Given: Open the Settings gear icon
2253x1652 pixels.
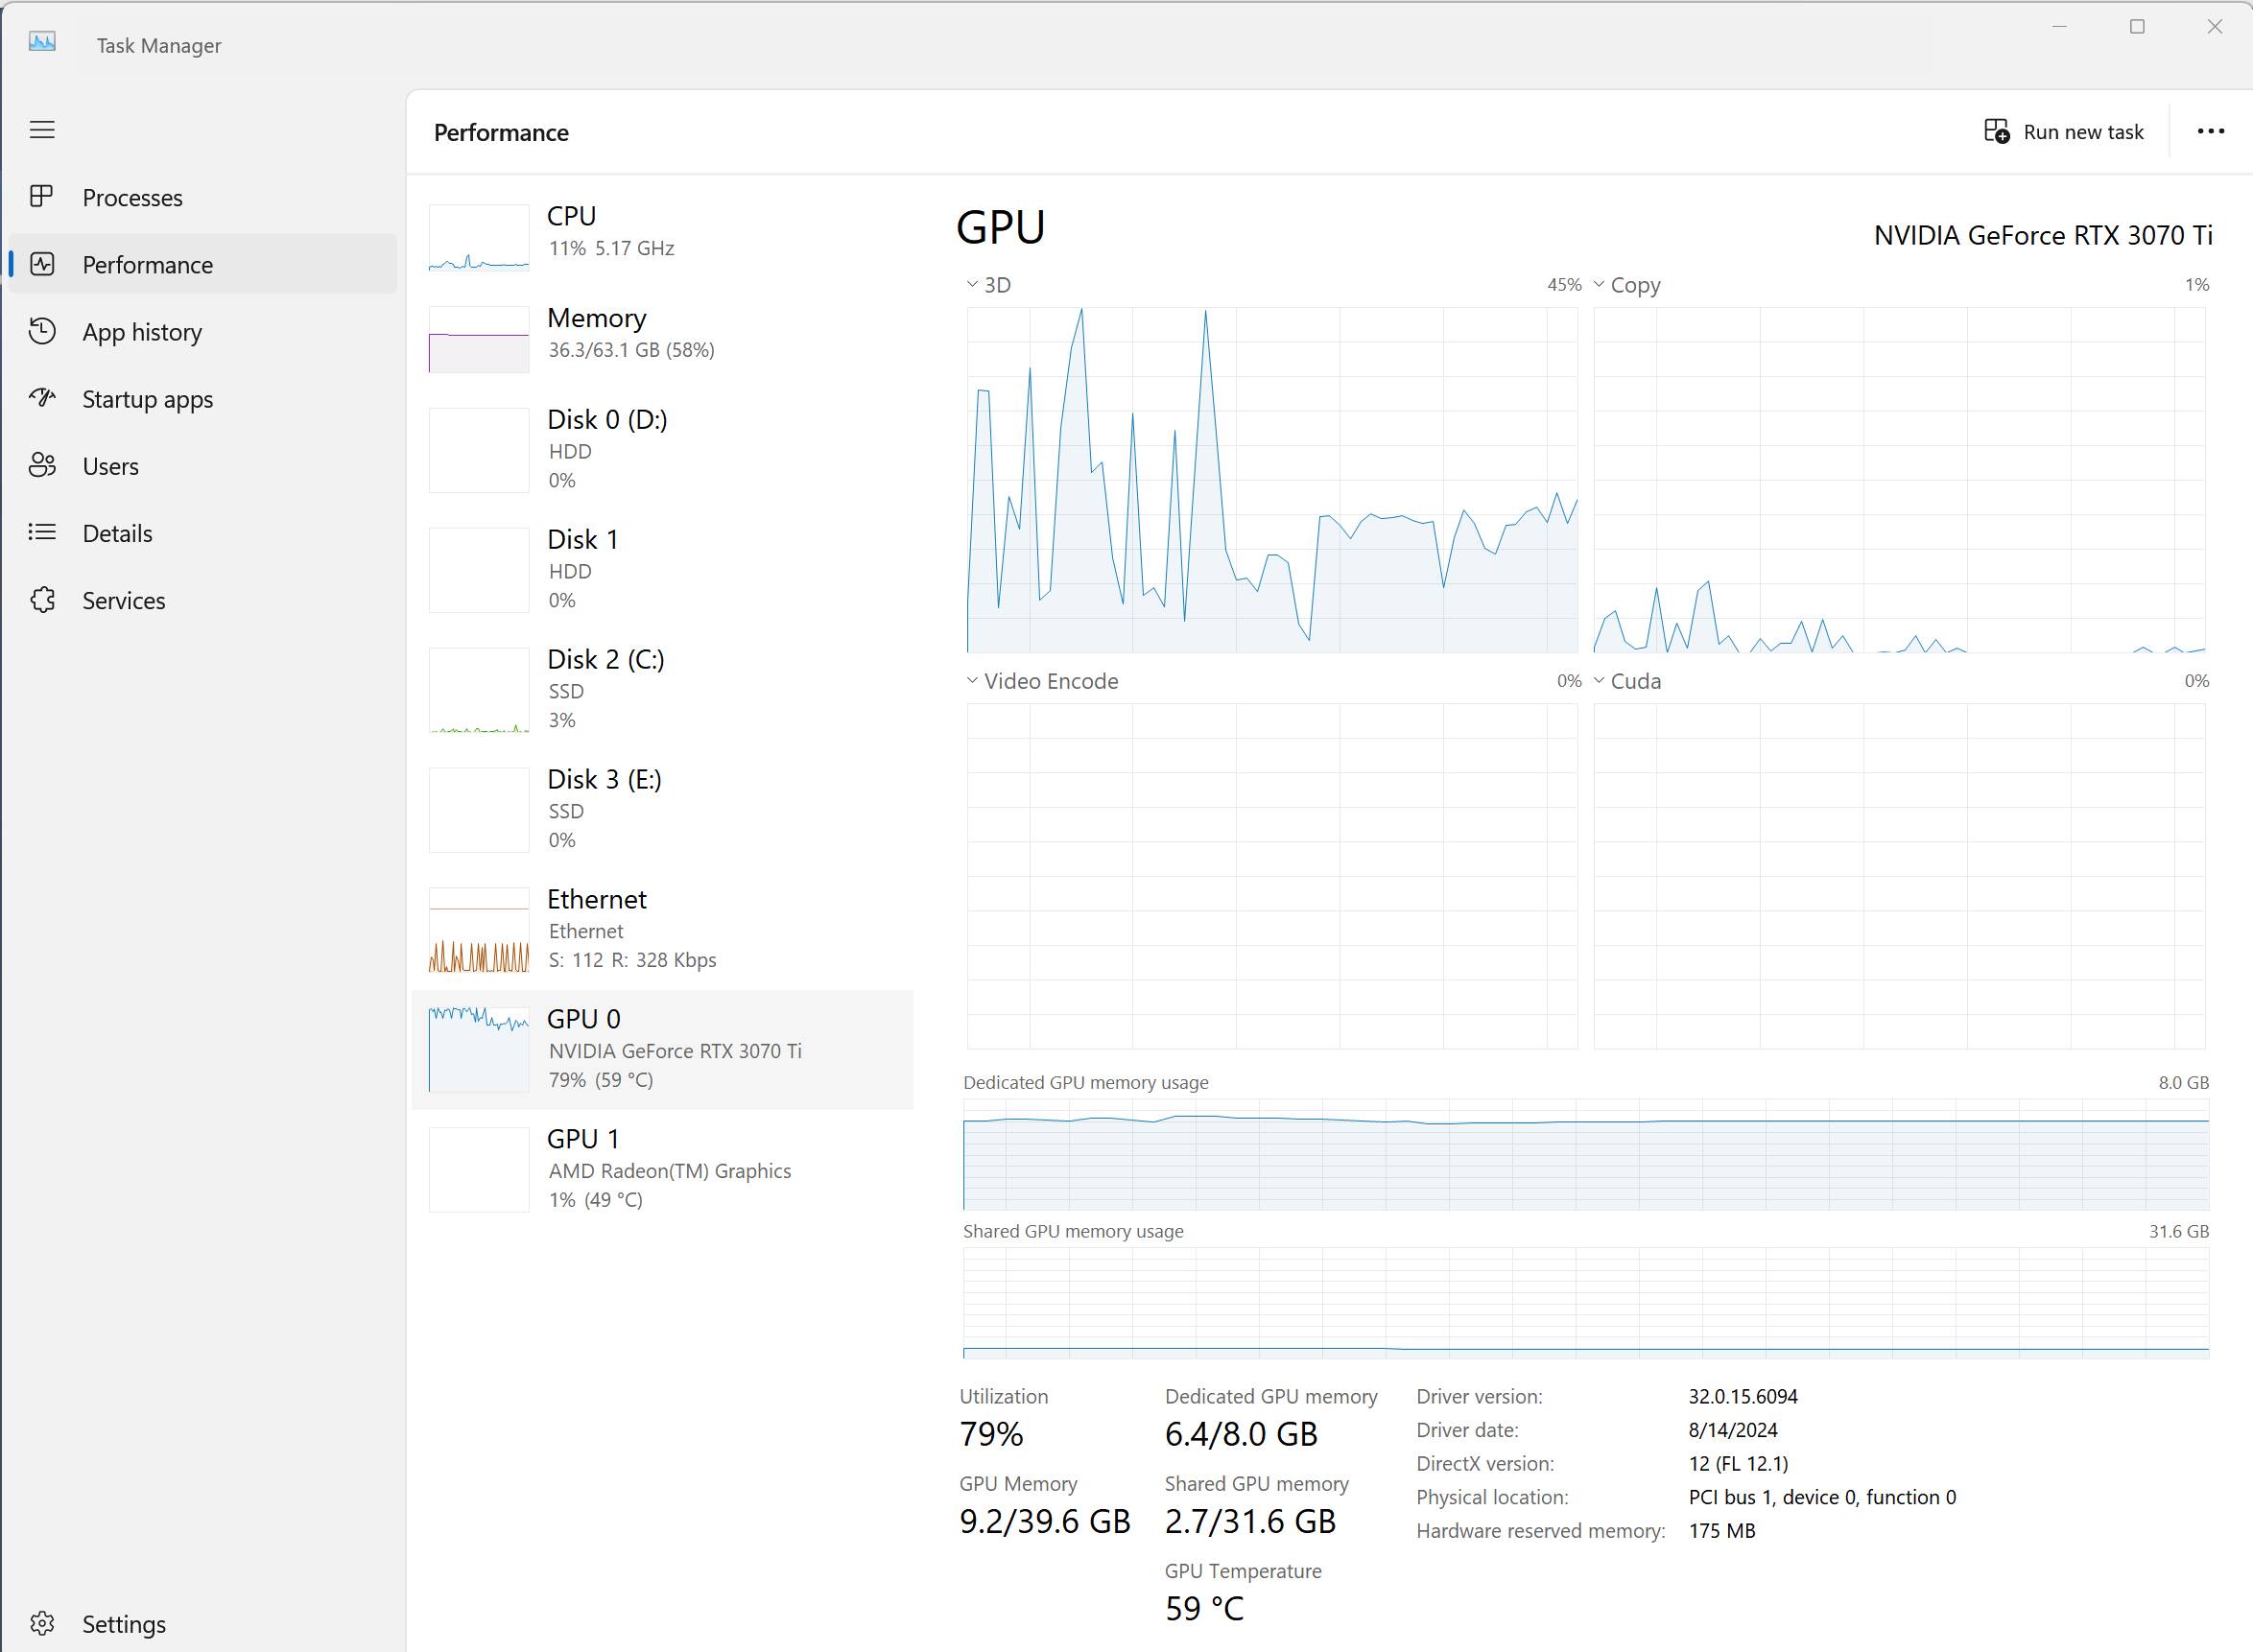Looking at the screenshot, I should pos(42,1623).
